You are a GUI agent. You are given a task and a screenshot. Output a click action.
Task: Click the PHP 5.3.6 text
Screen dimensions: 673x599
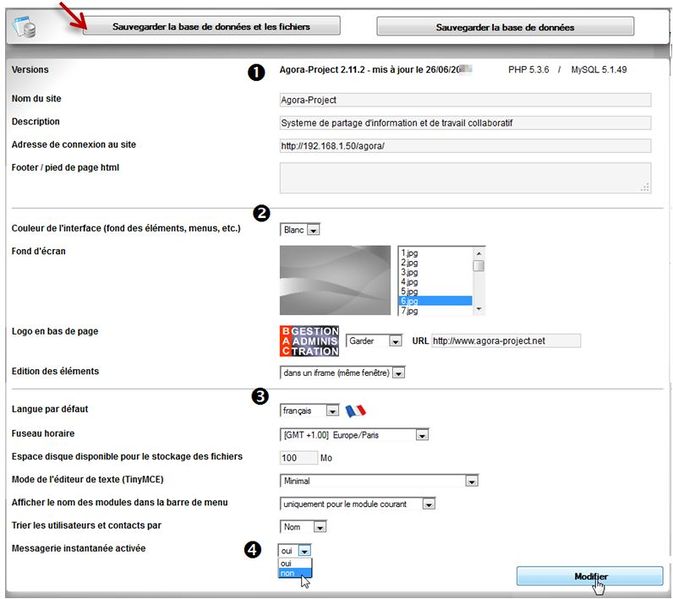pyautogui.click(x=528, y=70)
